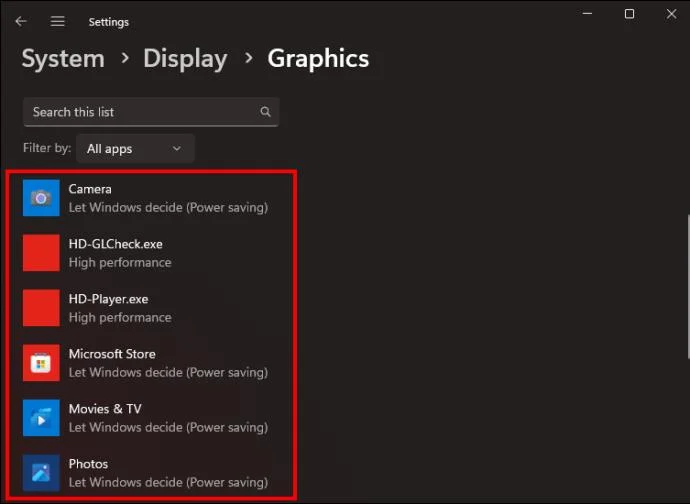Click the back arrow in Settings
Image resolution: width=690 pixels, height=504 pixels.
pos(21,21)
